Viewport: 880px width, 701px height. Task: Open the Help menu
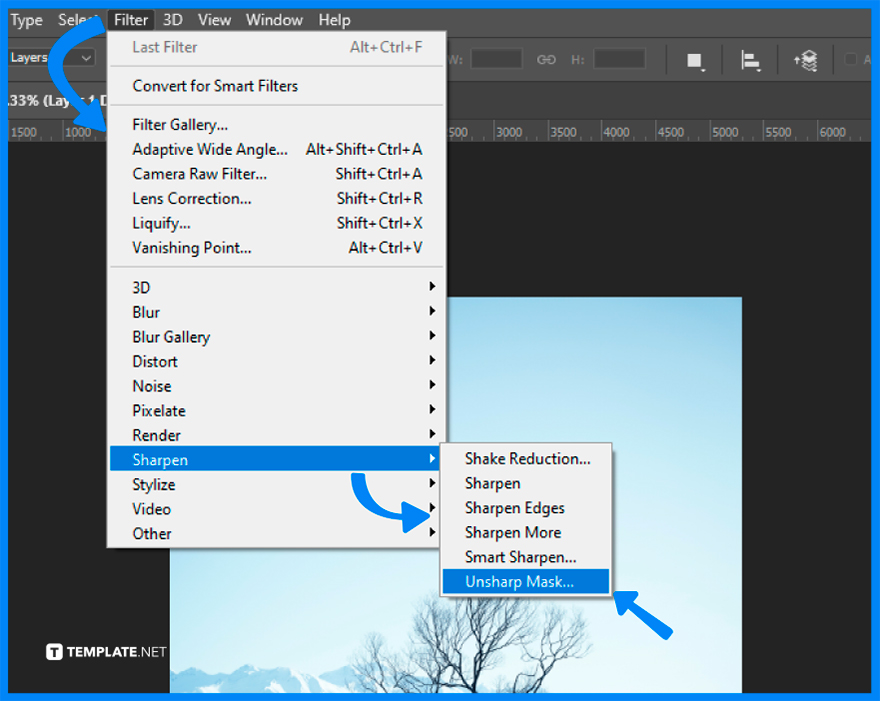pos(334,19)
